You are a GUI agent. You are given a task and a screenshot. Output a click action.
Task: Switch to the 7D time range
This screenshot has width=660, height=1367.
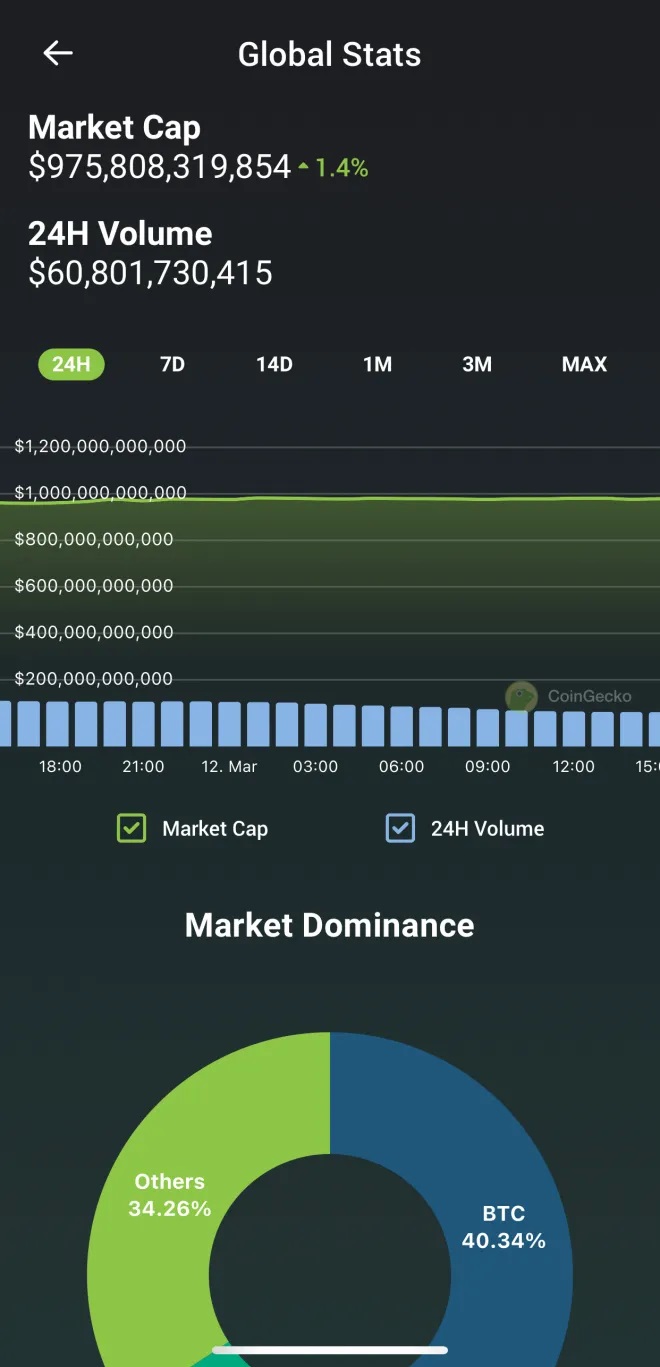click(173, 364)
